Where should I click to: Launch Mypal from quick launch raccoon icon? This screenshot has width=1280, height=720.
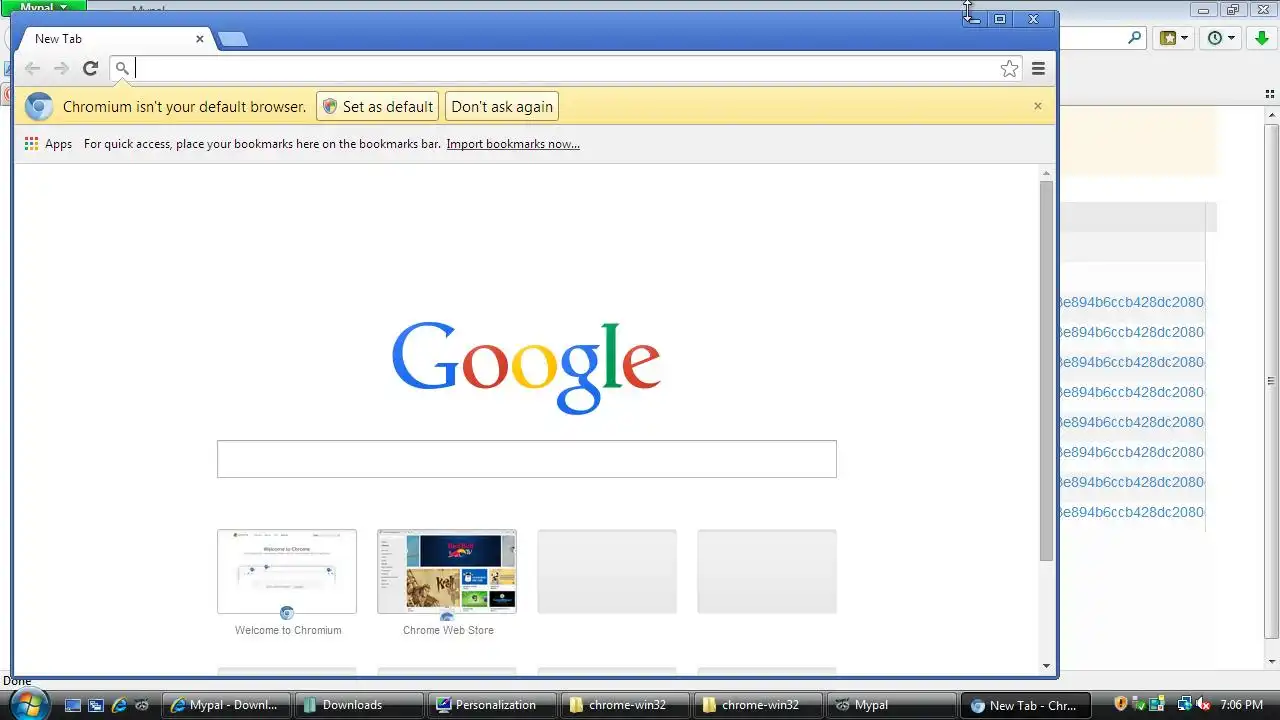pos(142,705)
